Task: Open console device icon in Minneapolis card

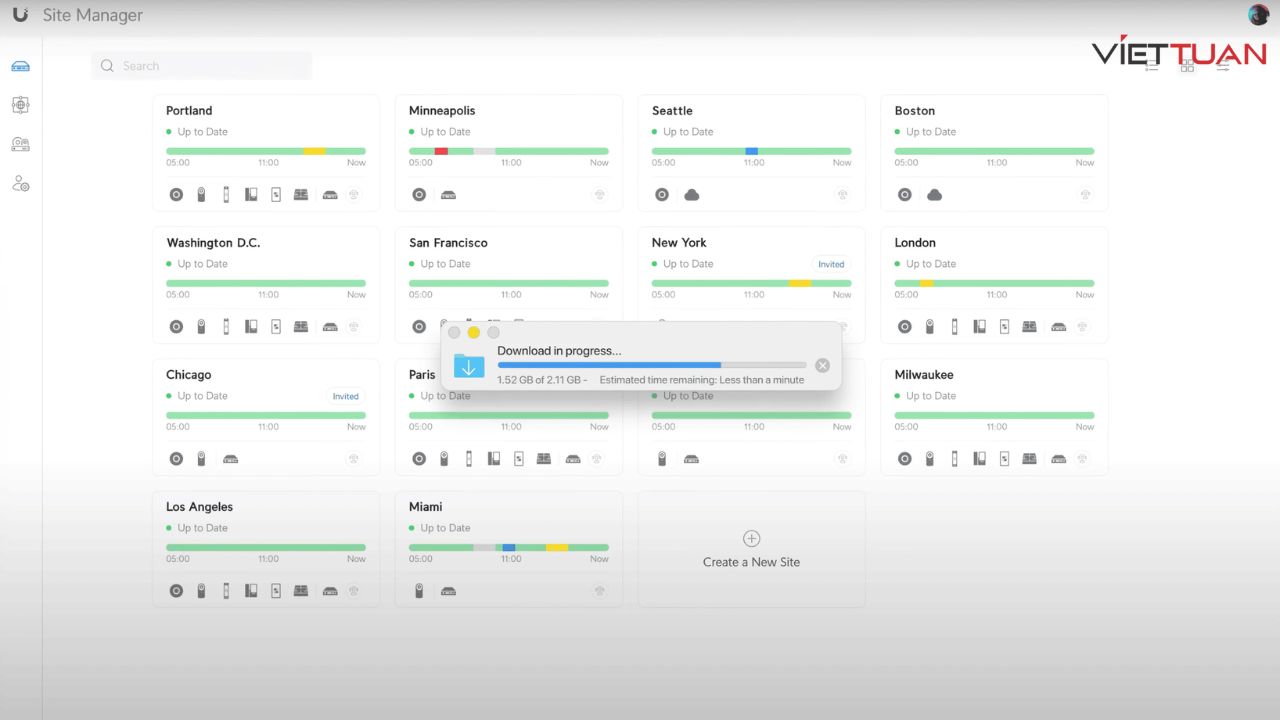Action: pyautogui.click(x=448, y=195)
